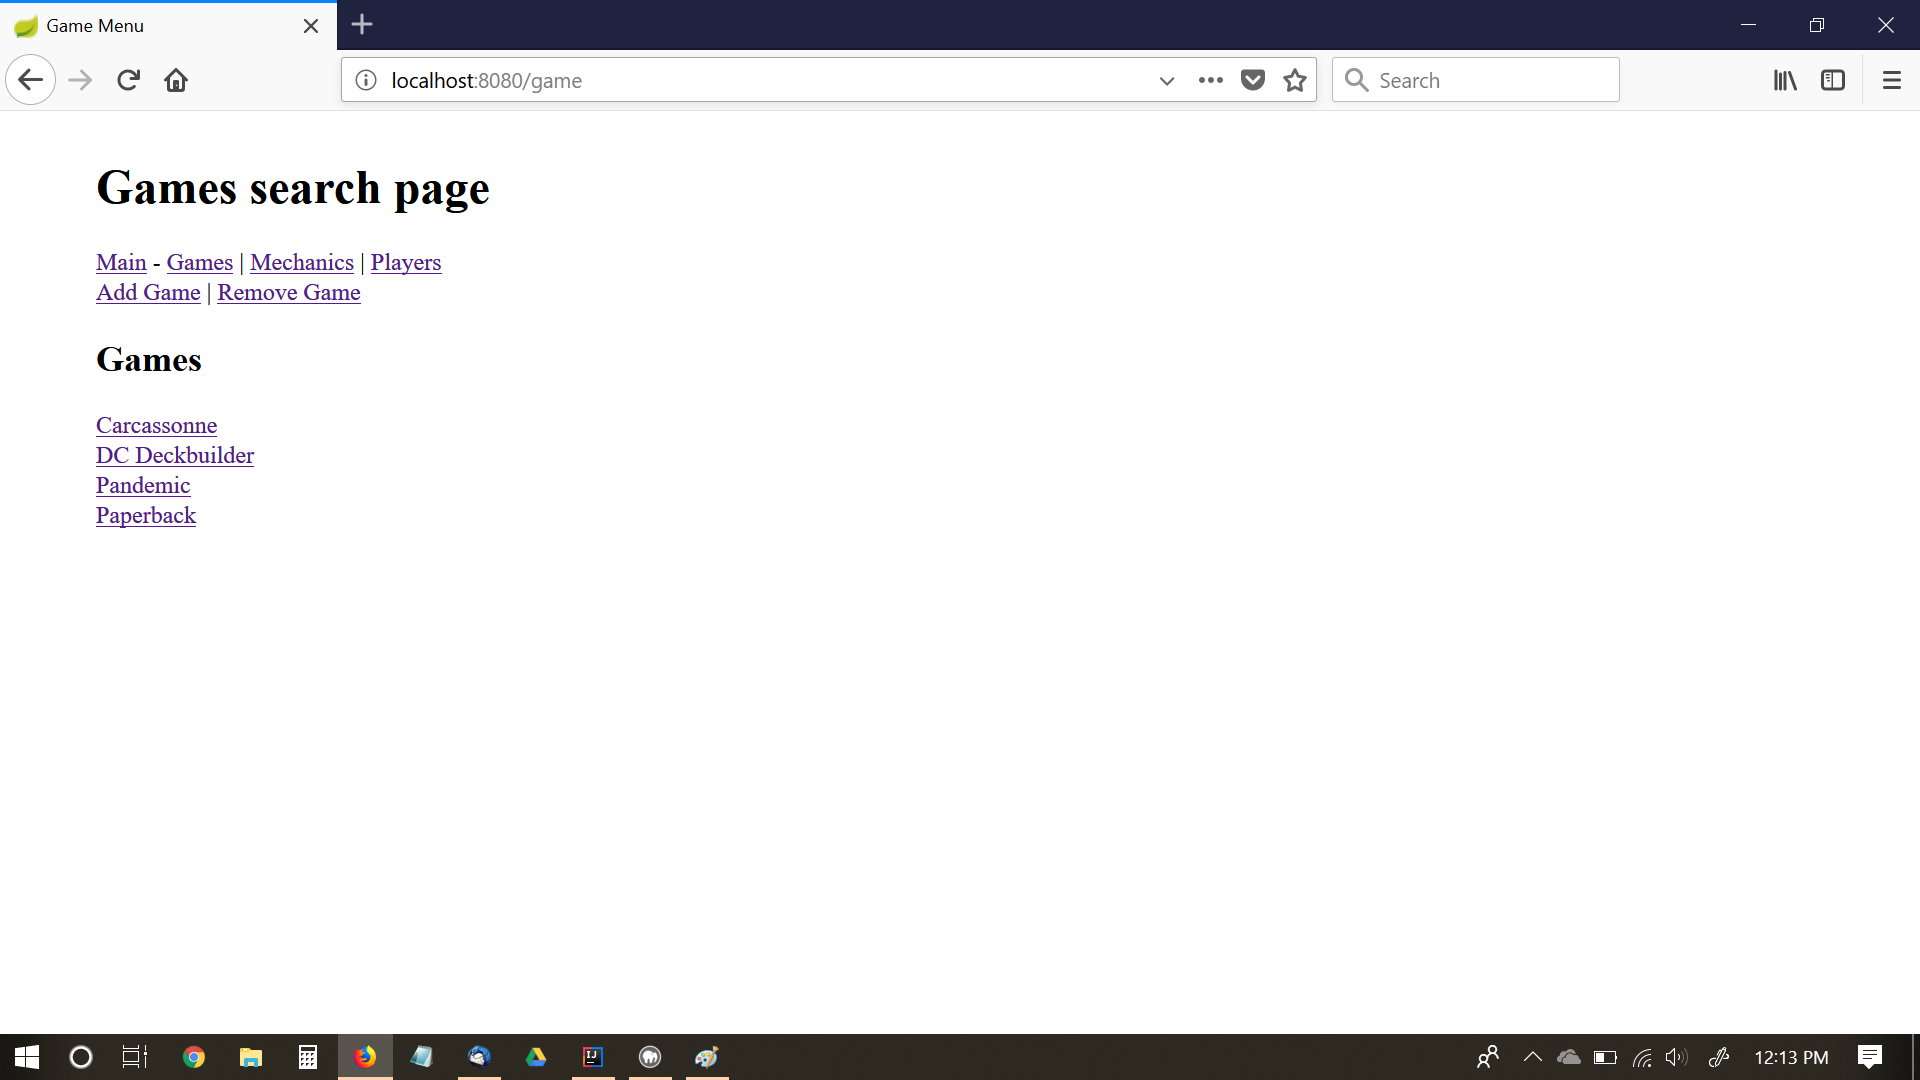Viewport: 1920px width, 1080px height.
Task: Bookmark this page with star icon
Action: click(x=1295, y=80)
